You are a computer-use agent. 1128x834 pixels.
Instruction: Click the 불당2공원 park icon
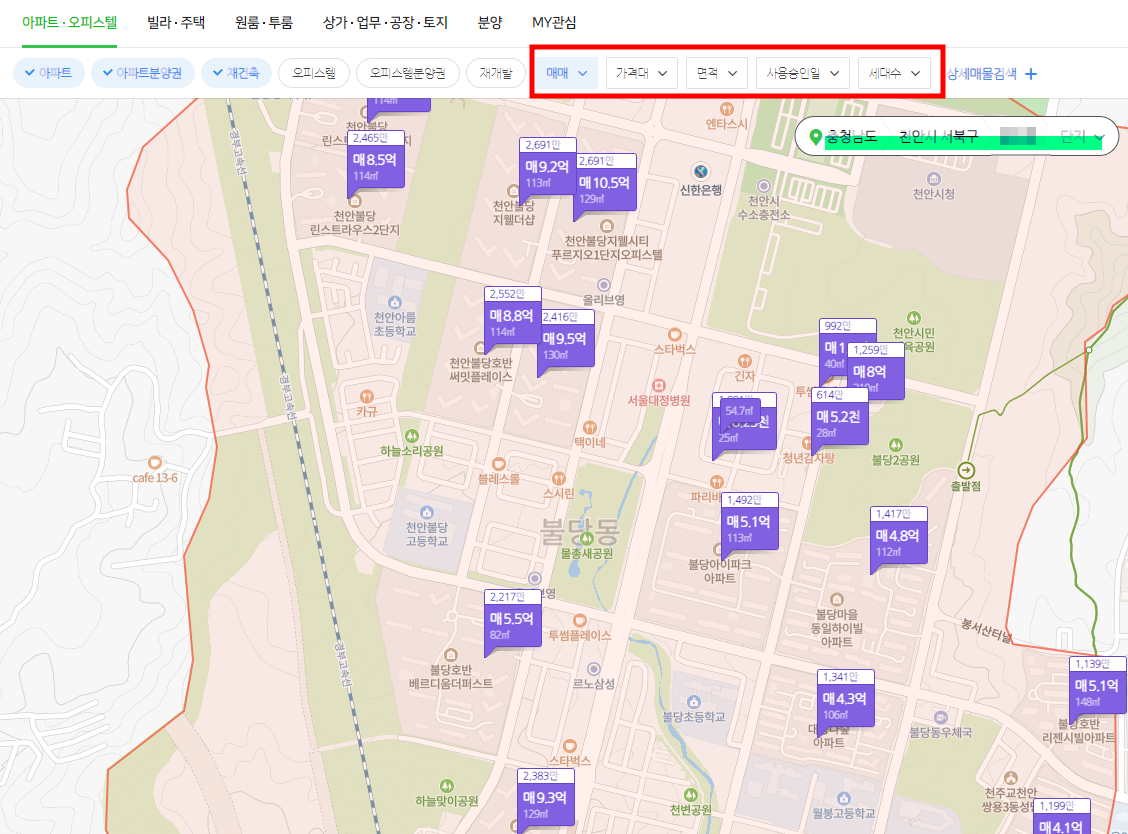(x=896, y=445)
